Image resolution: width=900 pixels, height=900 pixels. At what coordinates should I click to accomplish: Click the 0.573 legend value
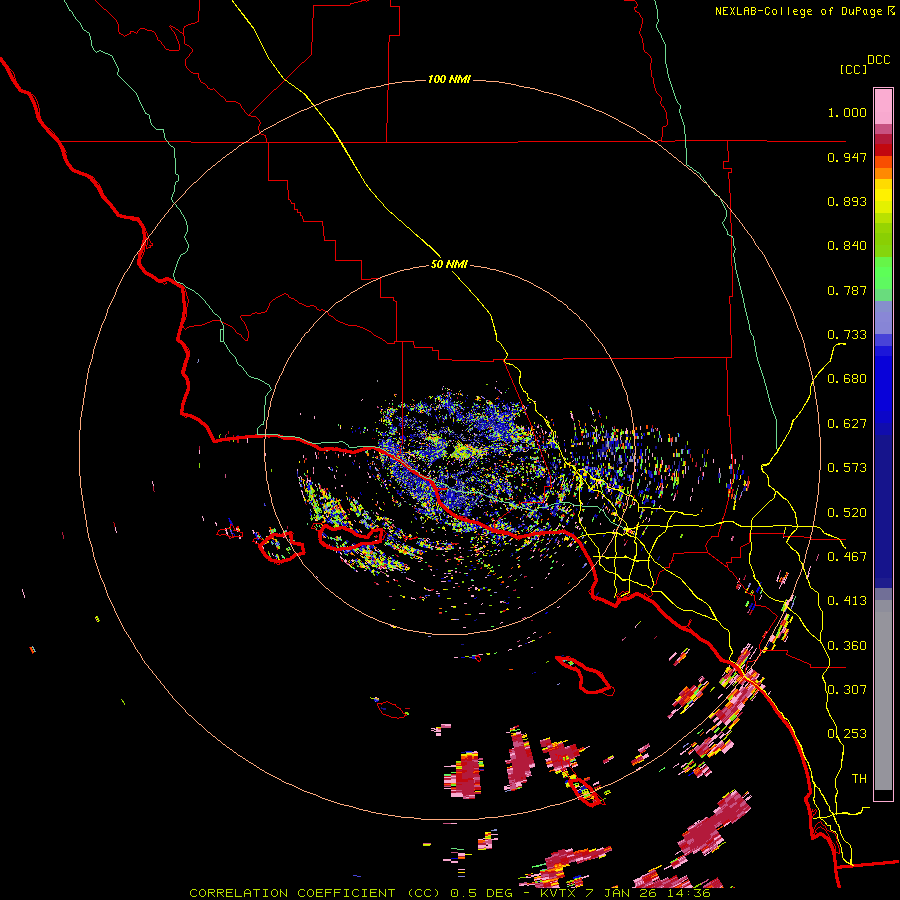tap(847, 468)
